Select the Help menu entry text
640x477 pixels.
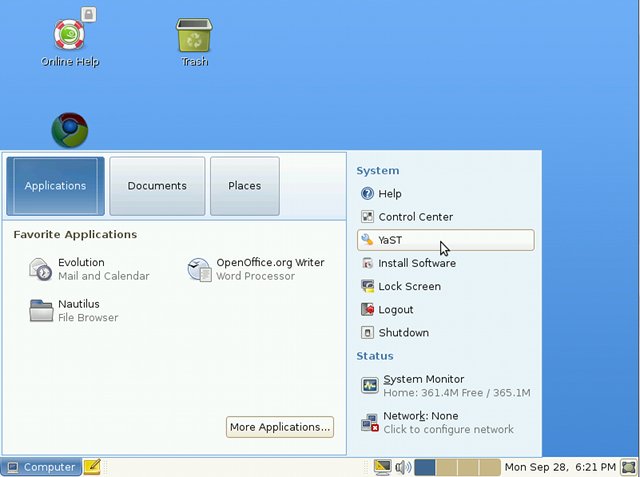point(390,194)
